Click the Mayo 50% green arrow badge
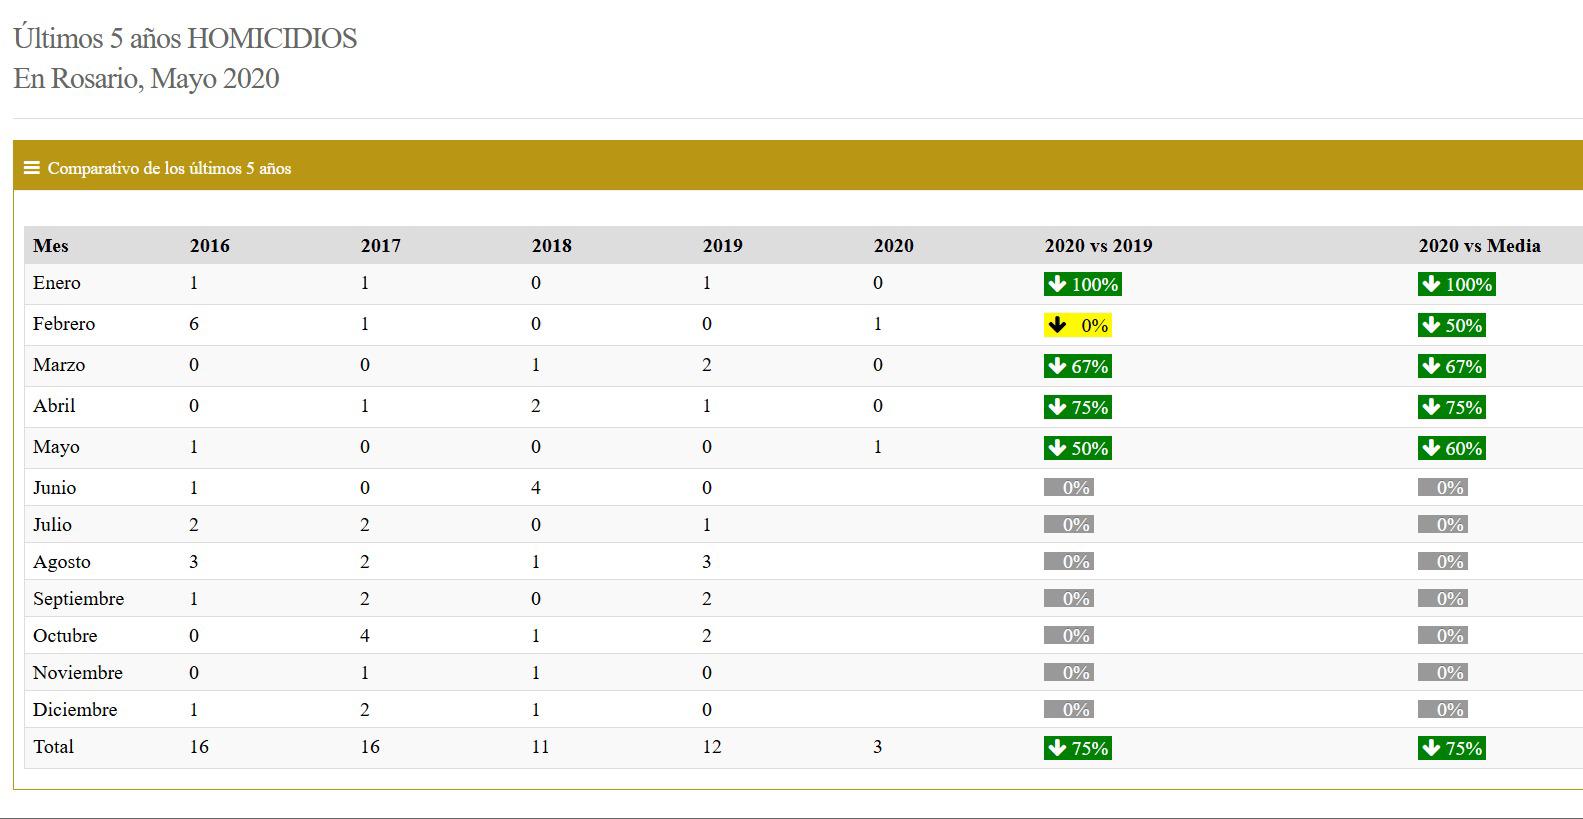The width and height of the screenshot is (1583, 819). pos(1077,448)
